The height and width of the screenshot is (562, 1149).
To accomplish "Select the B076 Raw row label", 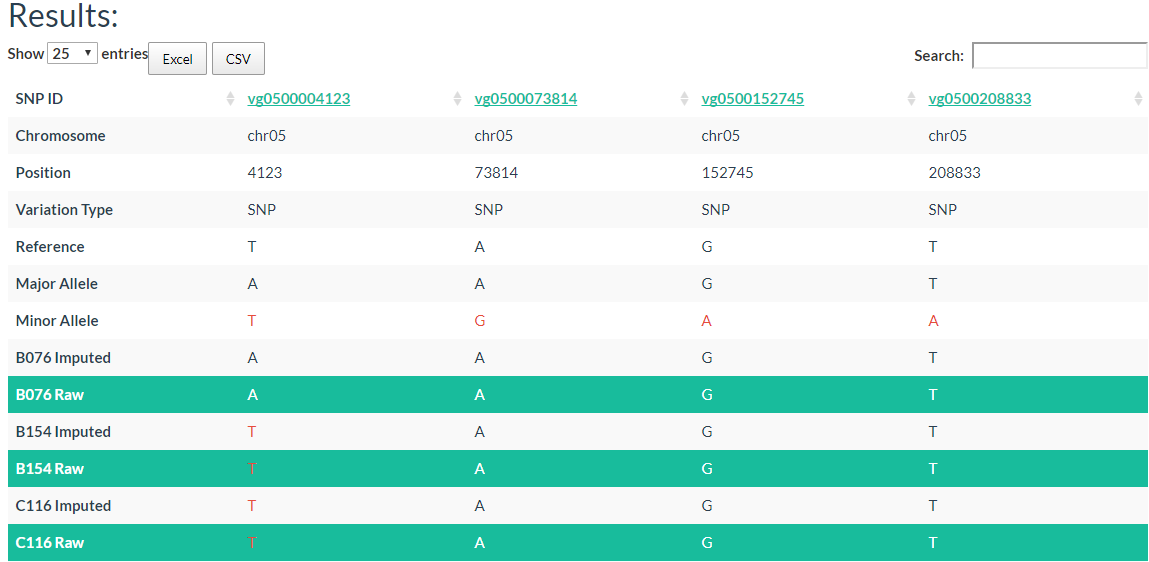I will pos(50,394).
